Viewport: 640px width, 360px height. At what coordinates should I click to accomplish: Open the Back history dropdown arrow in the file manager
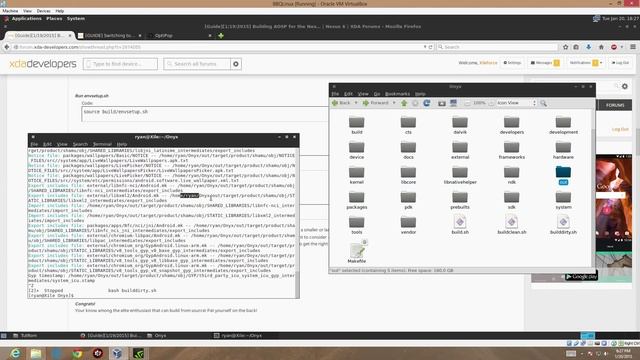tap(356, 103)
